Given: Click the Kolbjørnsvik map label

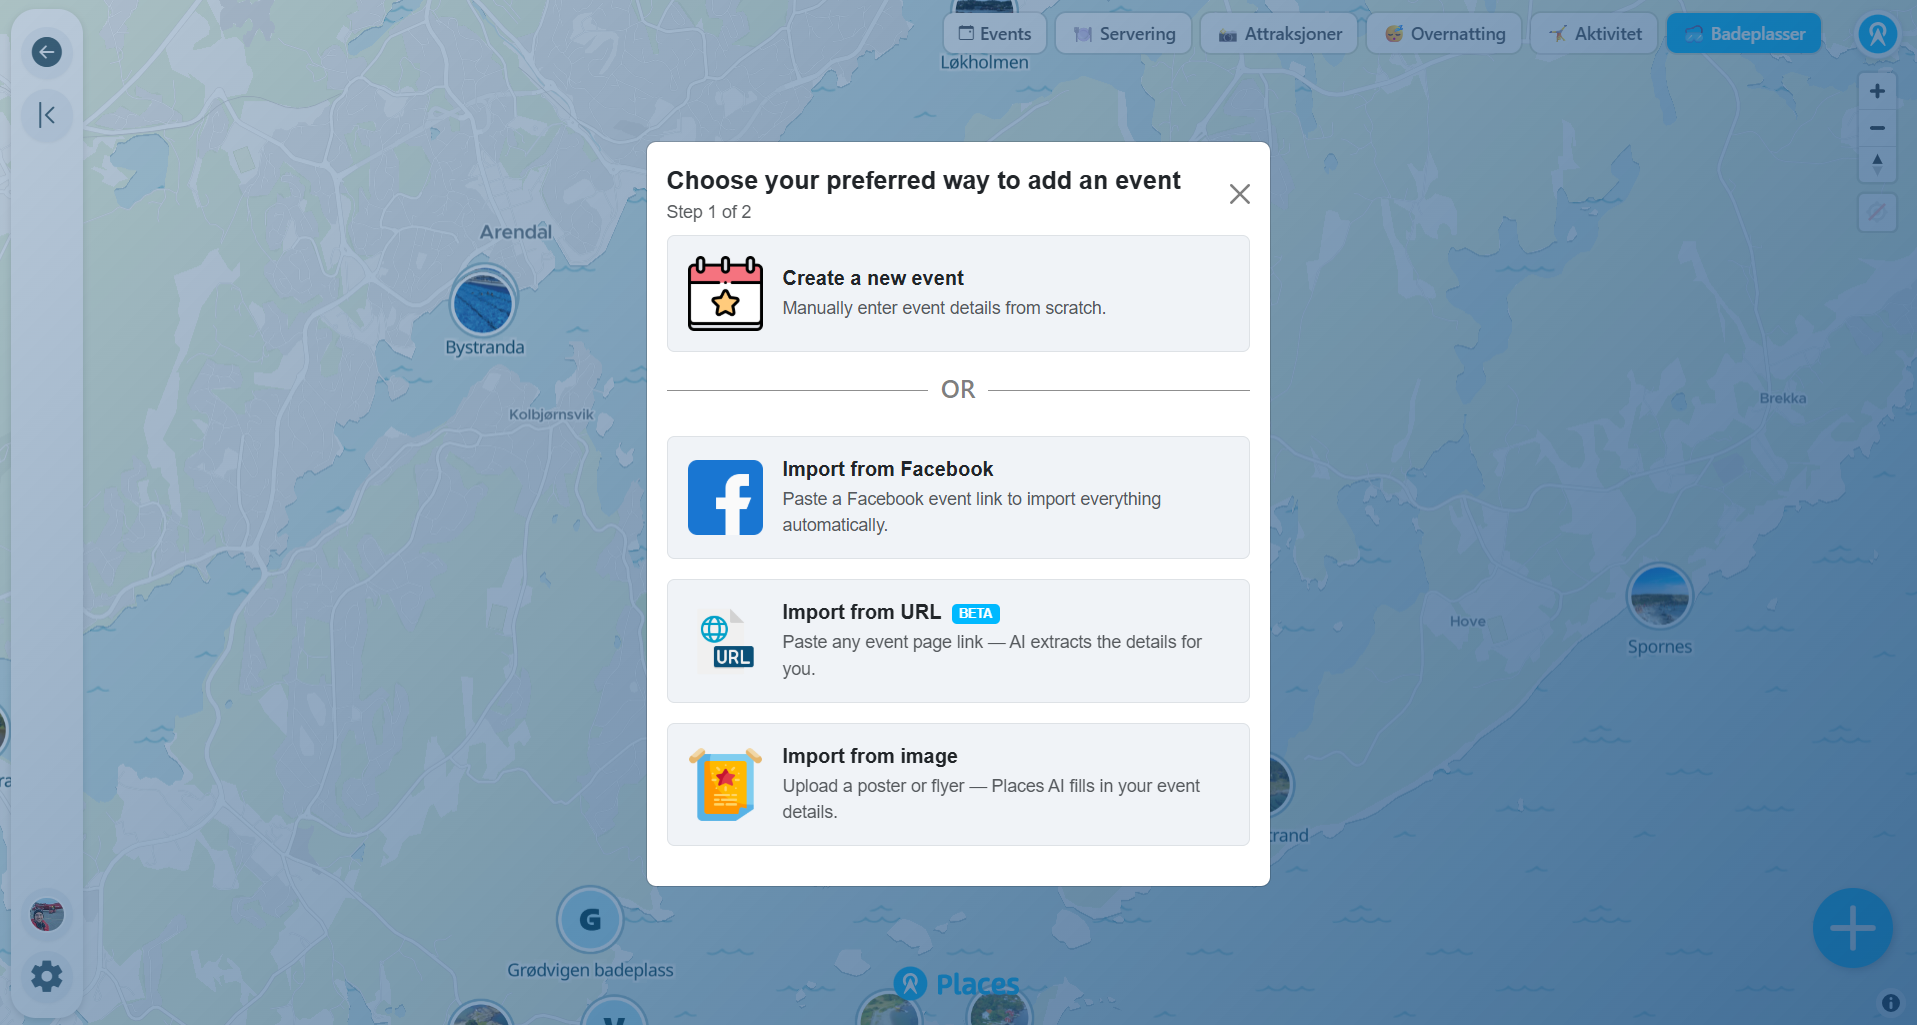Looking at the screenshot, I should [x=551, y=414].
